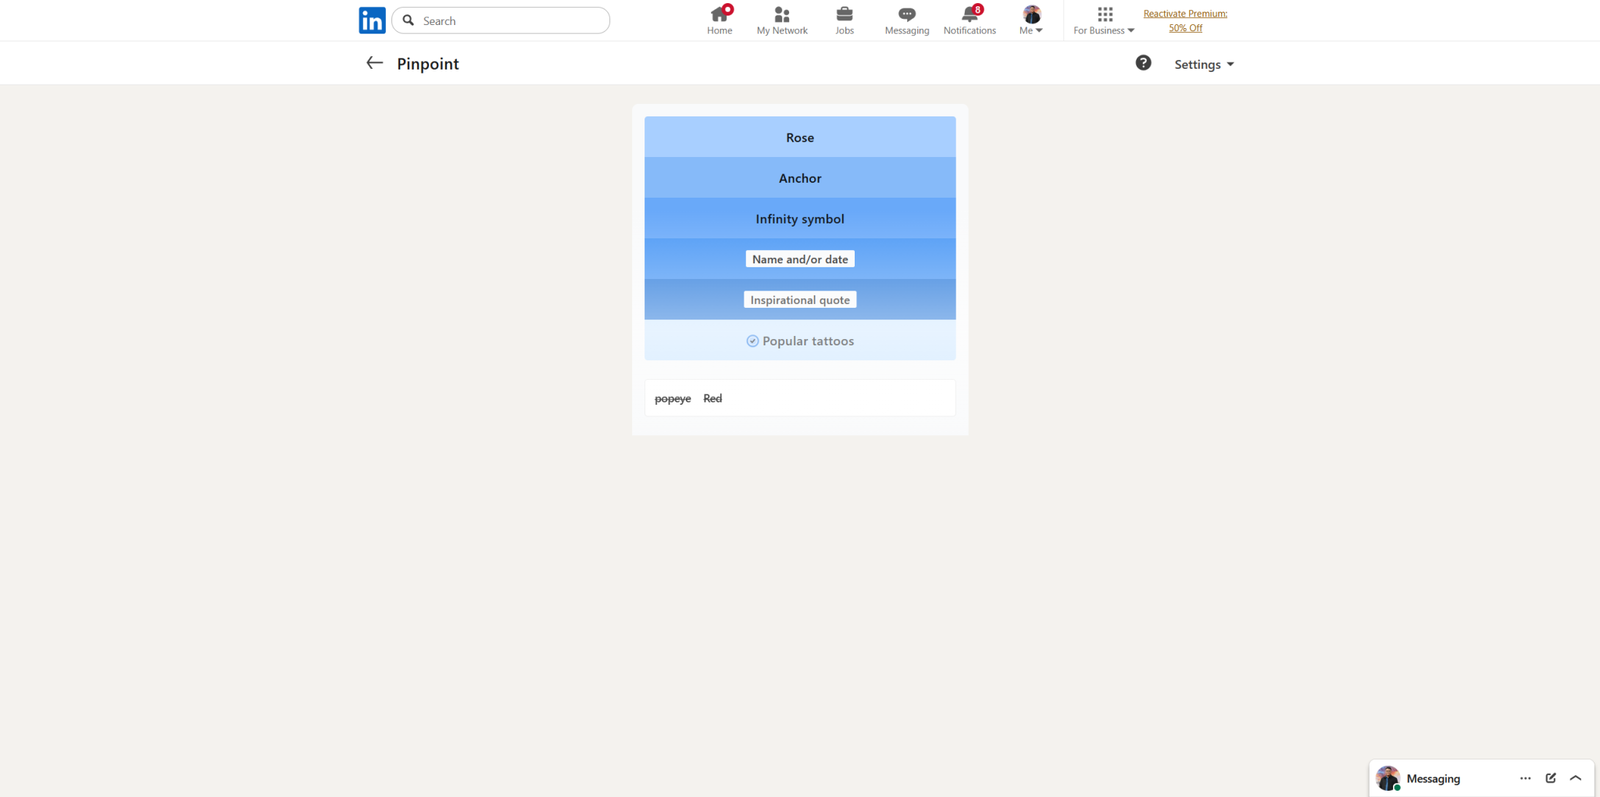This screenshot has width=1600, height=797.
Task: Click the LinkedIn logo icon
Action: point(372,21)
